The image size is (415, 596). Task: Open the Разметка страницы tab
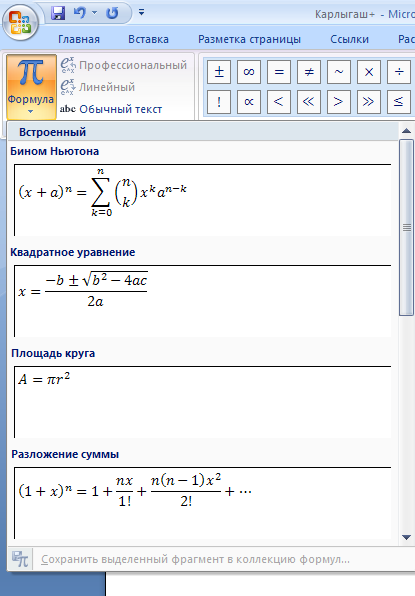[x=249, y=39]
